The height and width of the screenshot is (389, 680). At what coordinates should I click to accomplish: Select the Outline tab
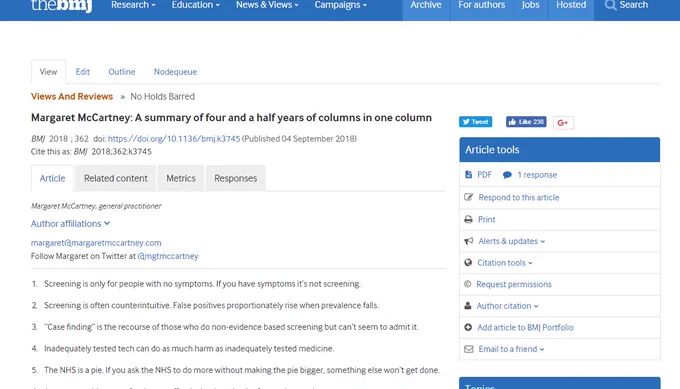[122, 72]
